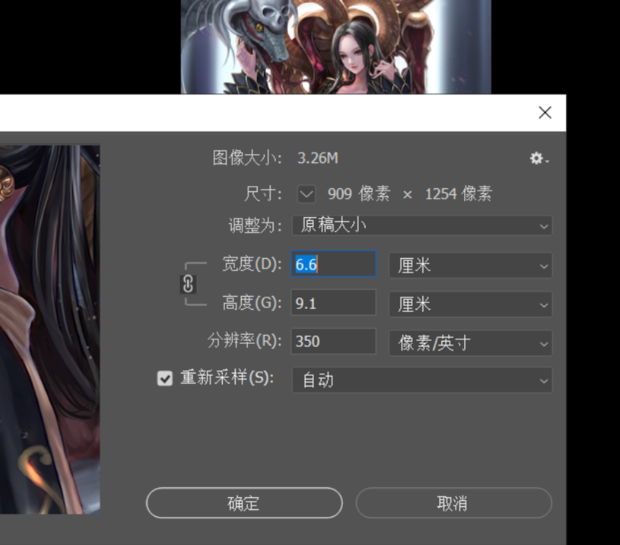Open the gear settings menu
This screenshot has width=620, height=545.
tap(539, 159)
